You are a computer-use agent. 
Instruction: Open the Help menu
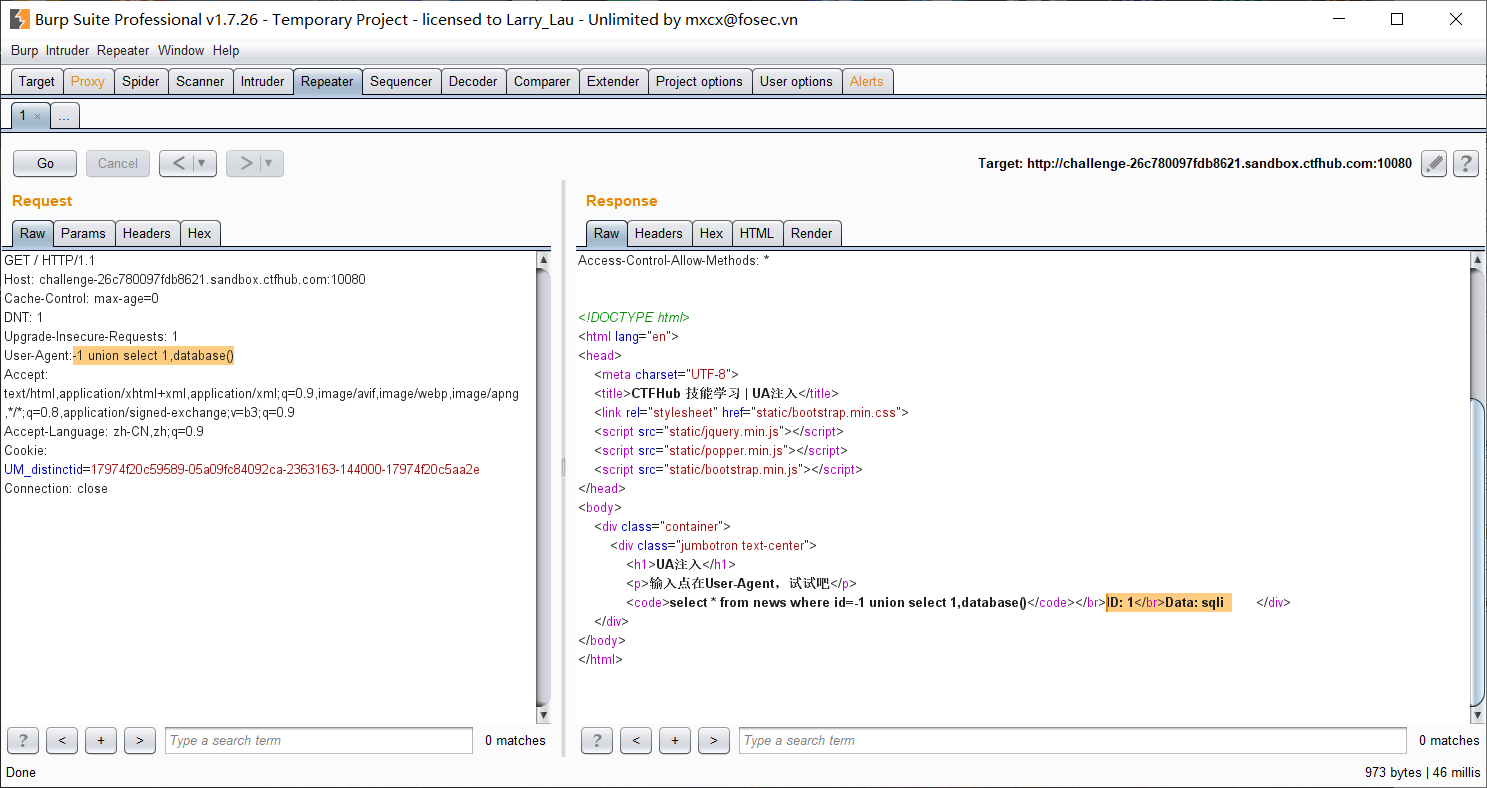(x=226, y=50)
